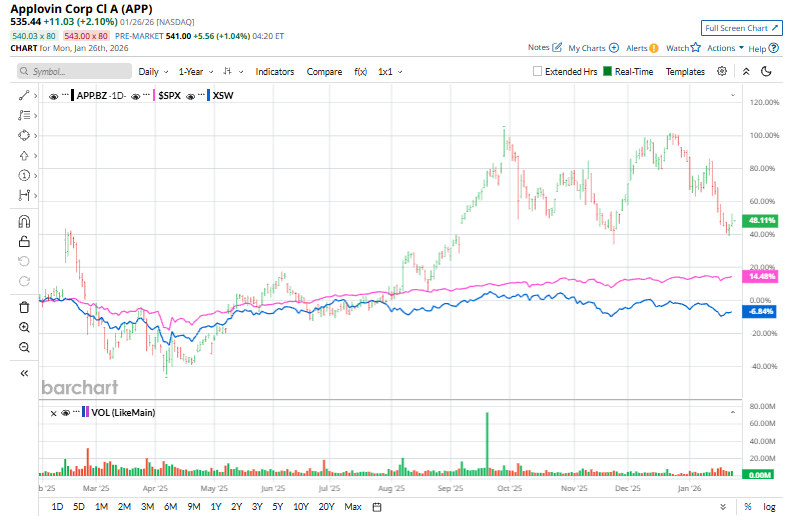Expand line tool options chevron
785x526 pixels.
click(36, 95)
